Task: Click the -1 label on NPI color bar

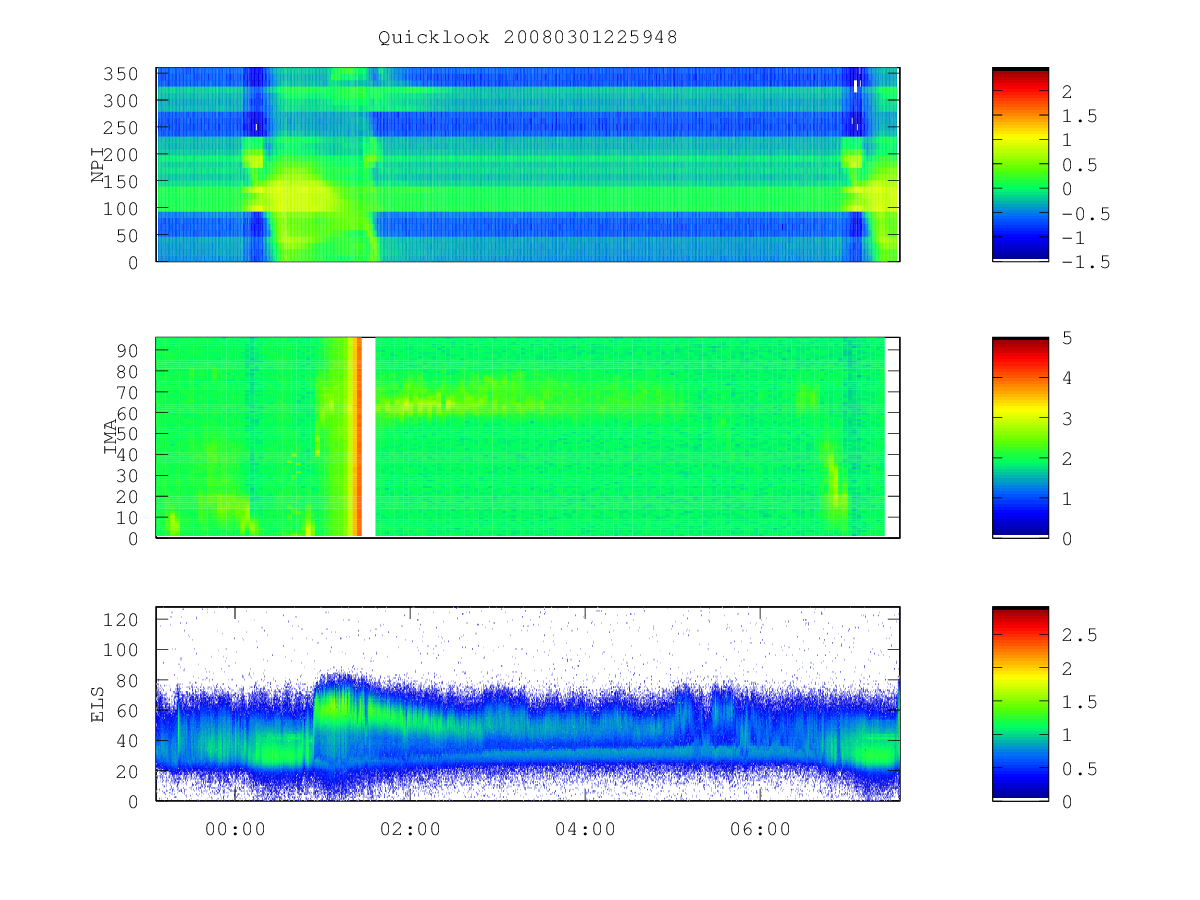Action: (x=1074, y=238)
